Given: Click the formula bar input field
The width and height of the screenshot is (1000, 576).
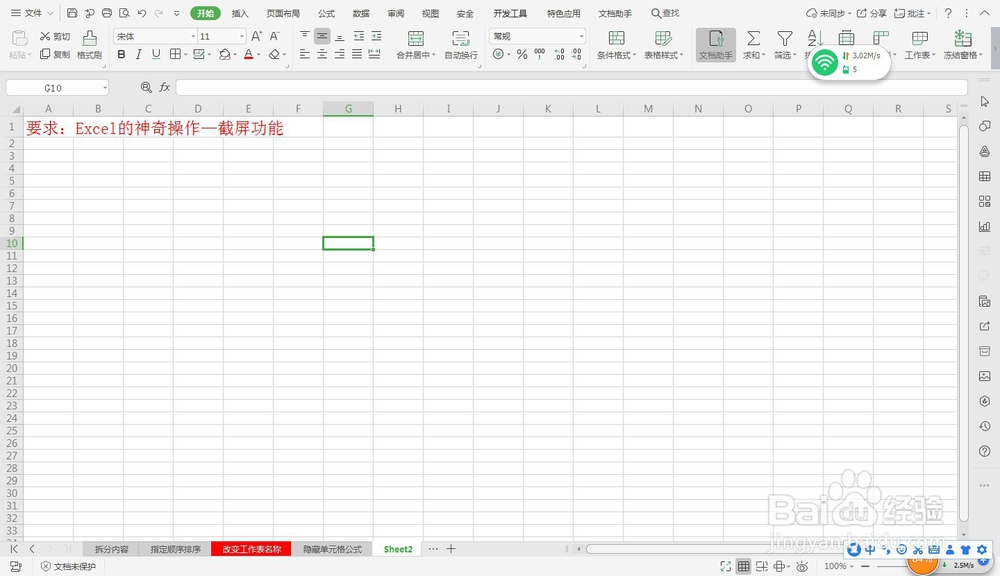Looking at the screenshot, I should (571, 87).
